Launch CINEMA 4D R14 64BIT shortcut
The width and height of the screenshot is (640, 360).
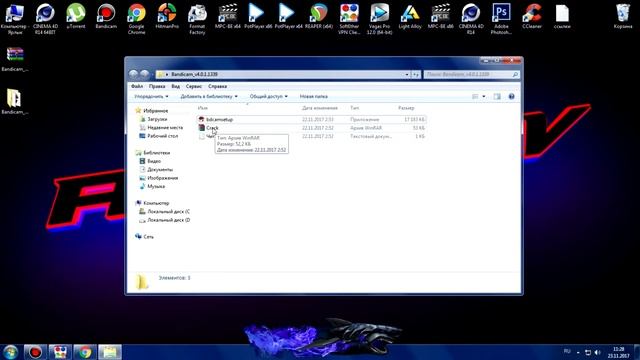point(45,18)
